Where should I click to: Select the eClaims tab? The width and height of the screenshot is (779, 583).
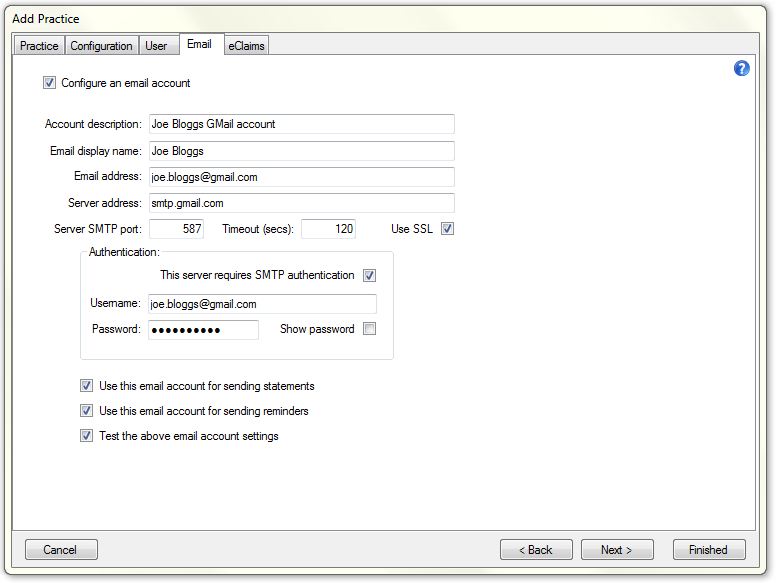coord(246,46)
